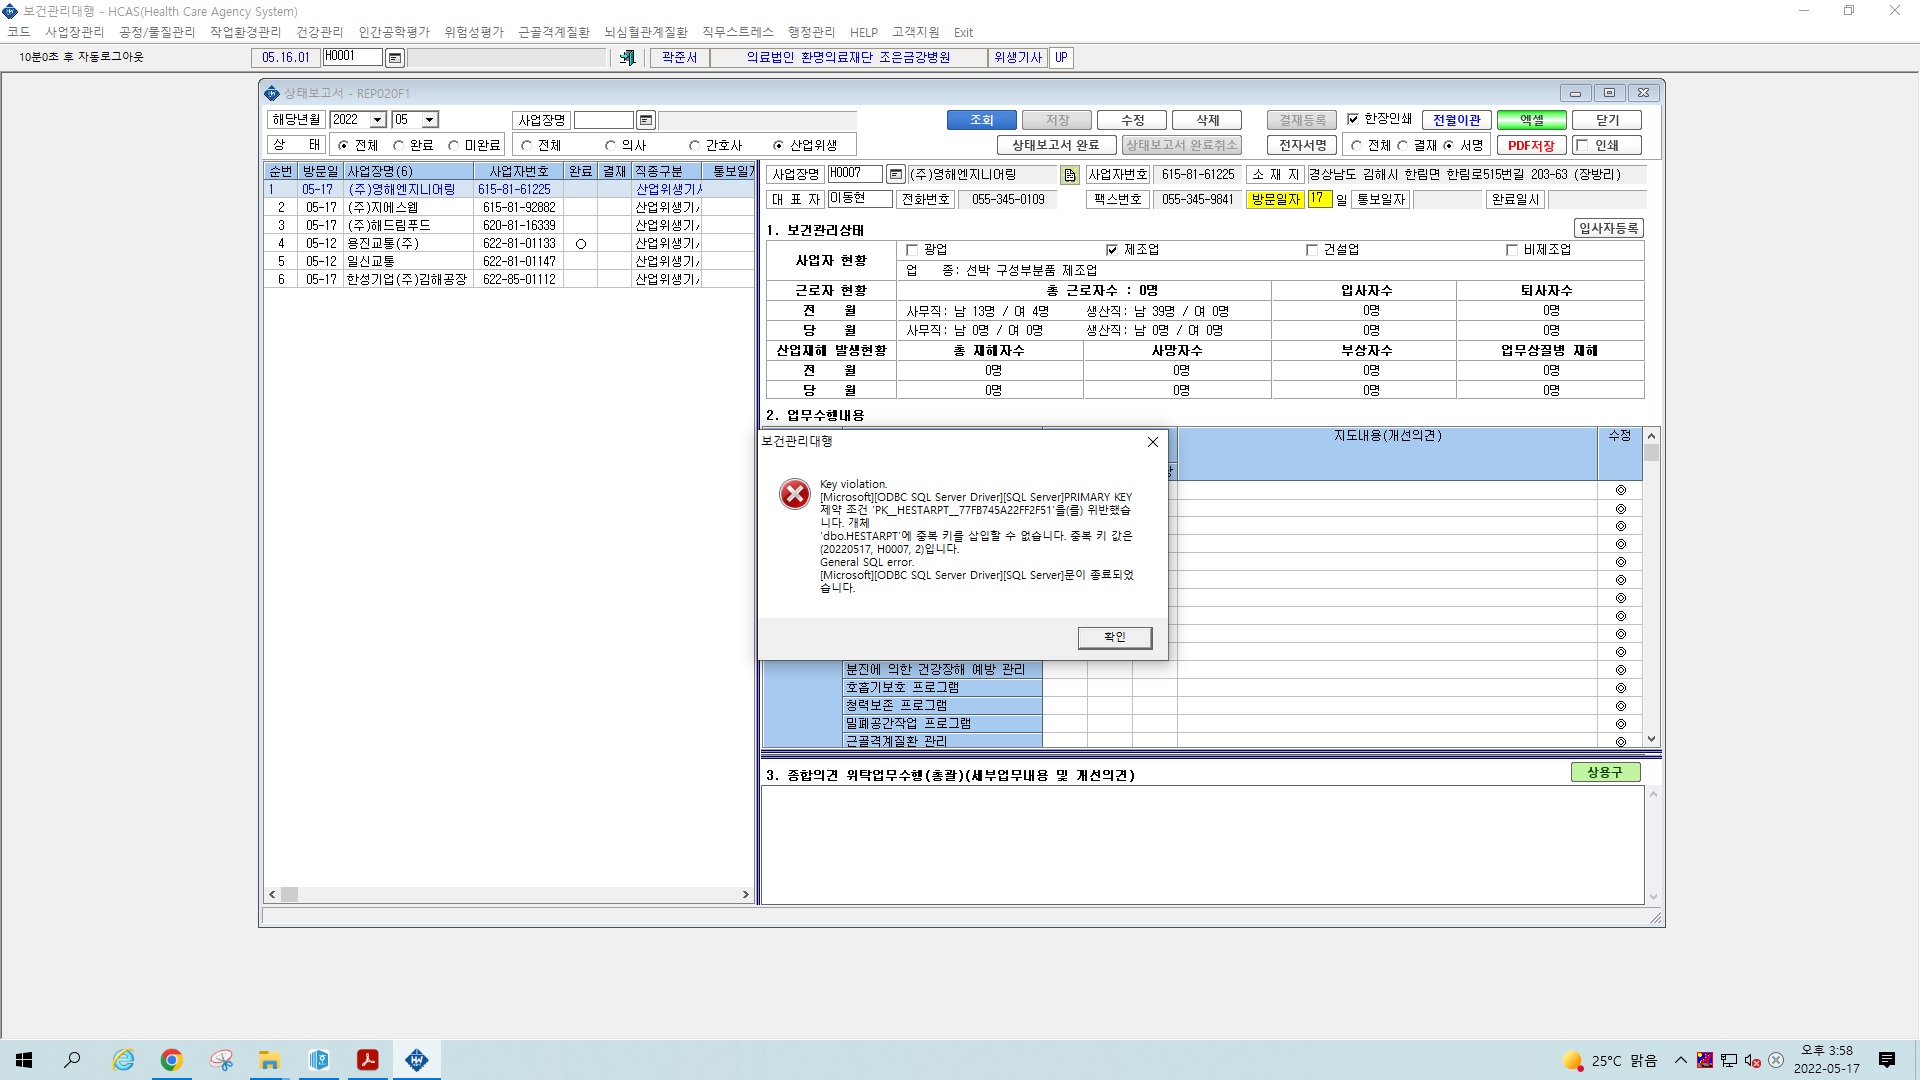The width and height of the screenshot is (1920, 1080).
Task: Open the 건강관리 menu
Action: click(x=320, y=32)
